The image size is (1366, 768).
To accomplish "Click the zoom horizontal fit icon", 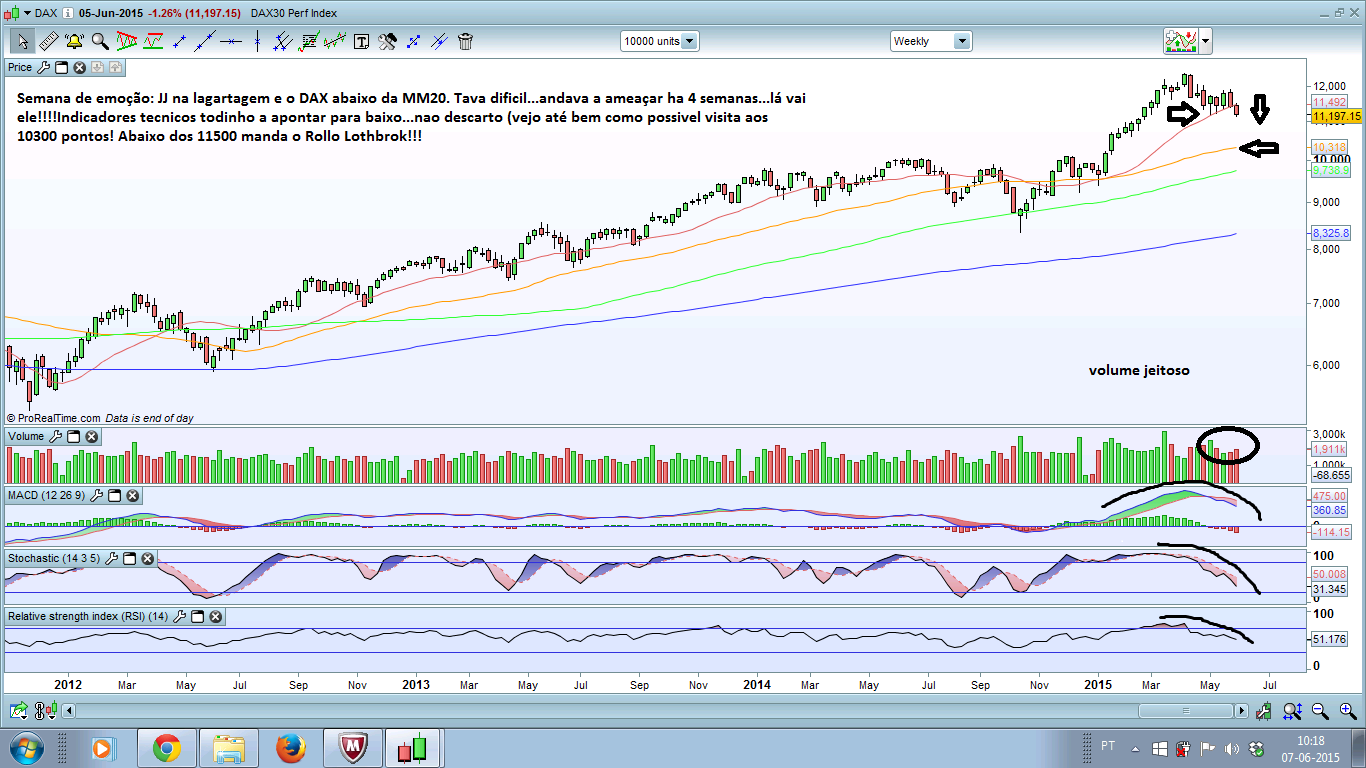I will tap(1292, 711).
